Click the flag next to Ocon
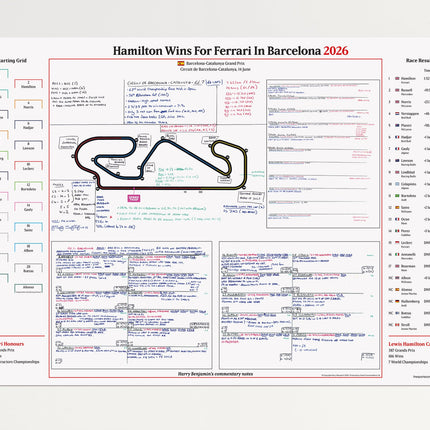This screenshot has width=430, height=430. (397, 219)
